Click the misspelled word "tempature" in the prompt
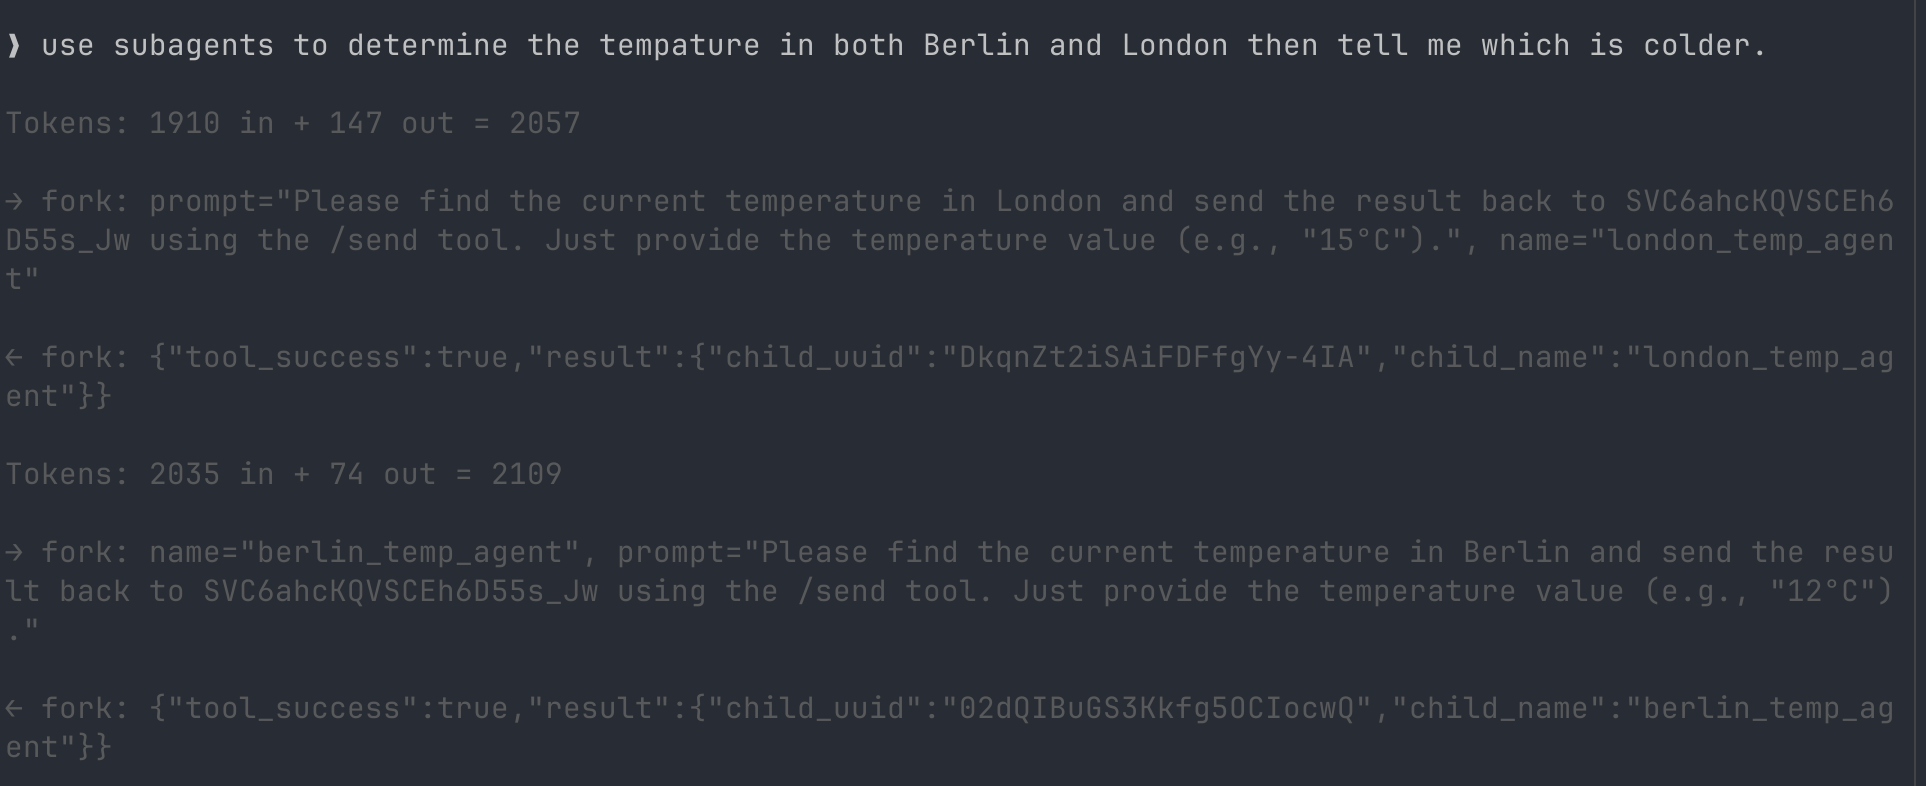This screenshot has height=786, width=1926. pos(679,46)
